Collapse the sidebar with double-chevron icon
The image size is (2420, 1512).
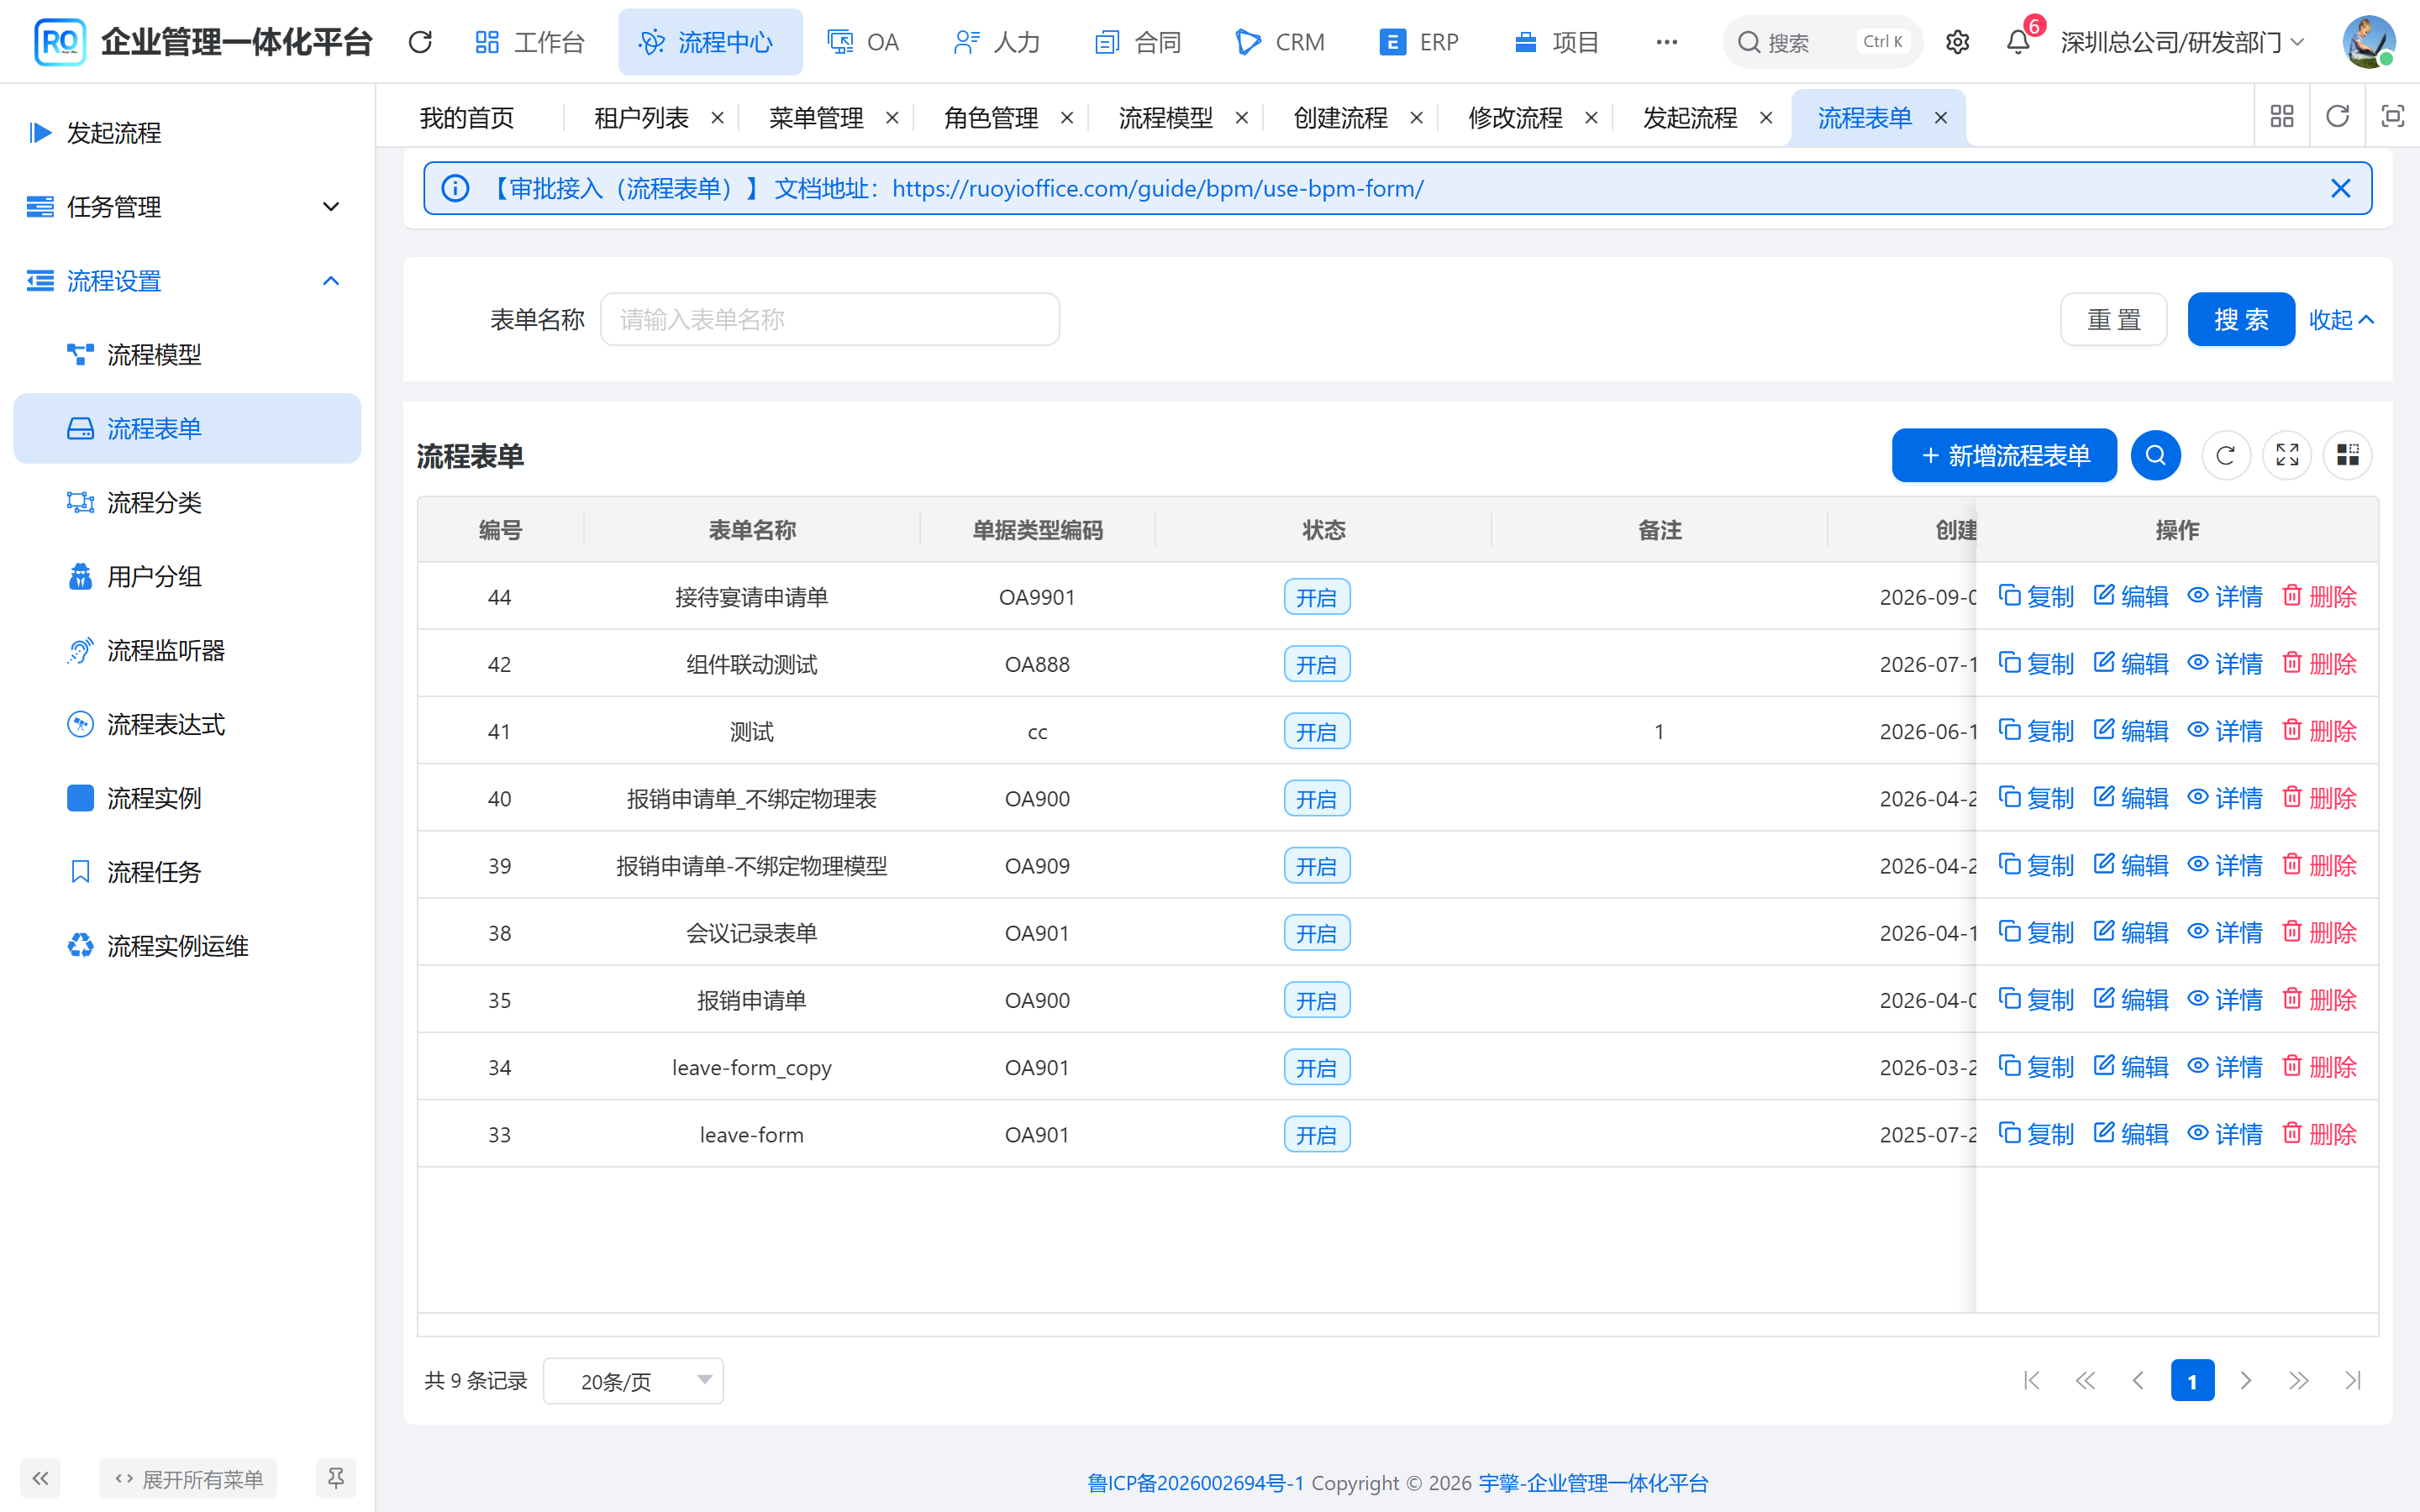(x=40, y=1478)
